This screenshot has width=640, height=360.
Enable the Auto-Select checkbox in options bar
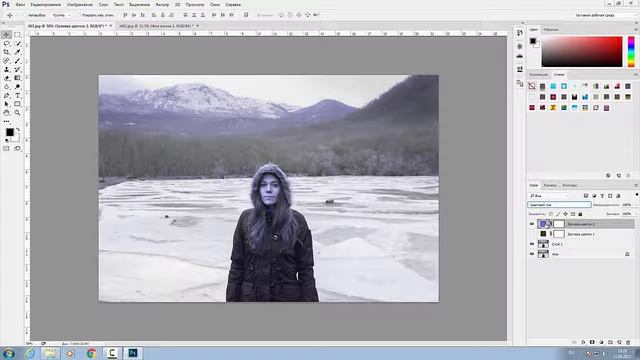coord(25,15)
